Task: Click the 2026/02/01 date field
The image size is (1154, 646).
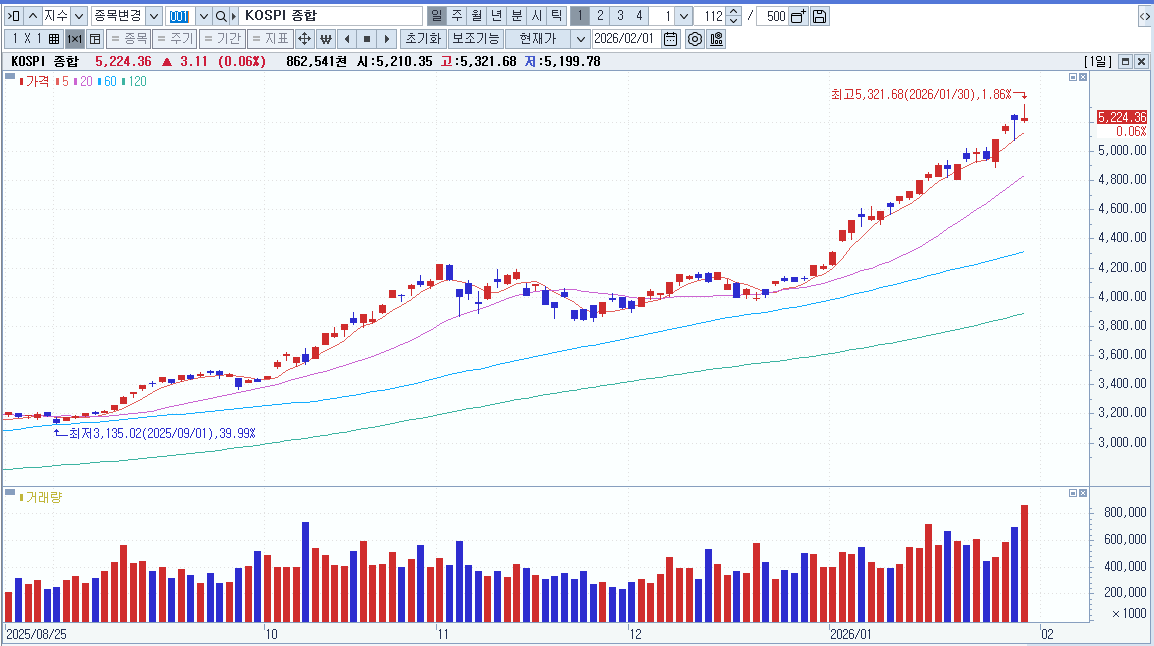Action: click(626, 39)
